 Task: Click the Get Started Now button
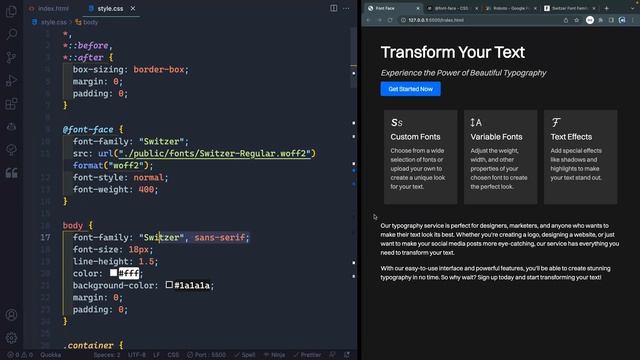point(410,89)
